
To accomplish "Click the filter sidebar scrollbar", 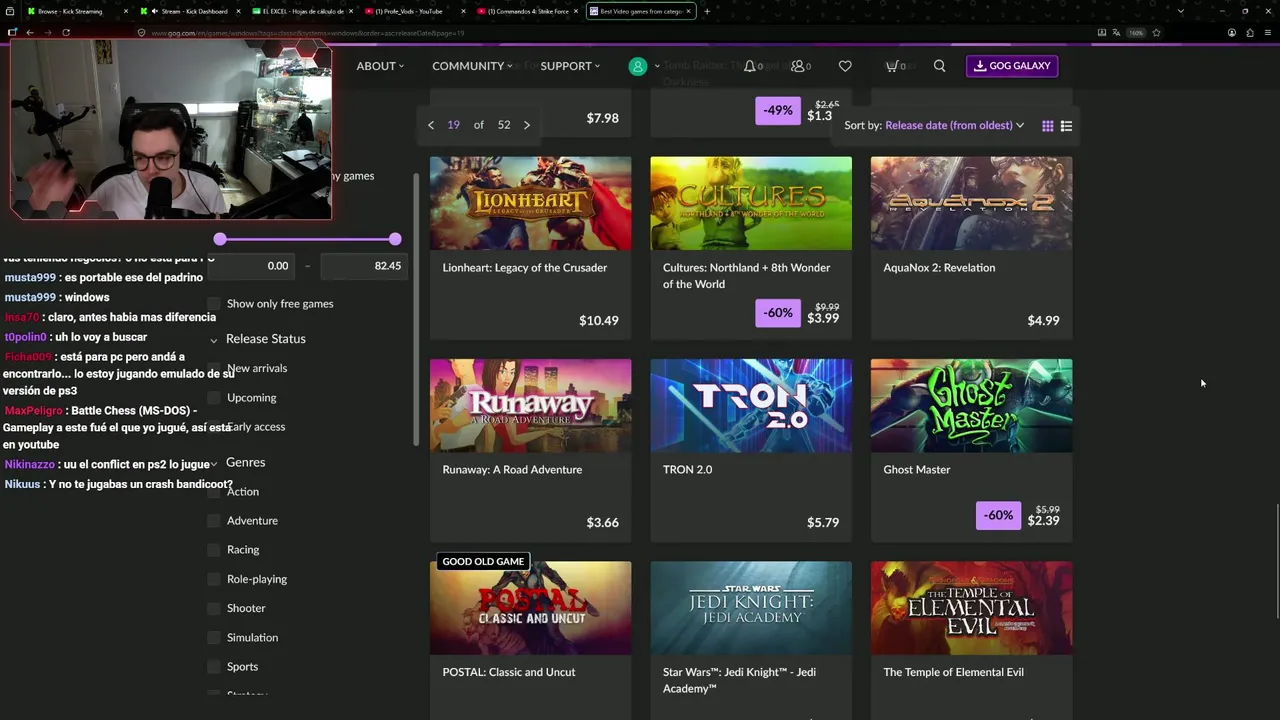I will tap(417, 310).
